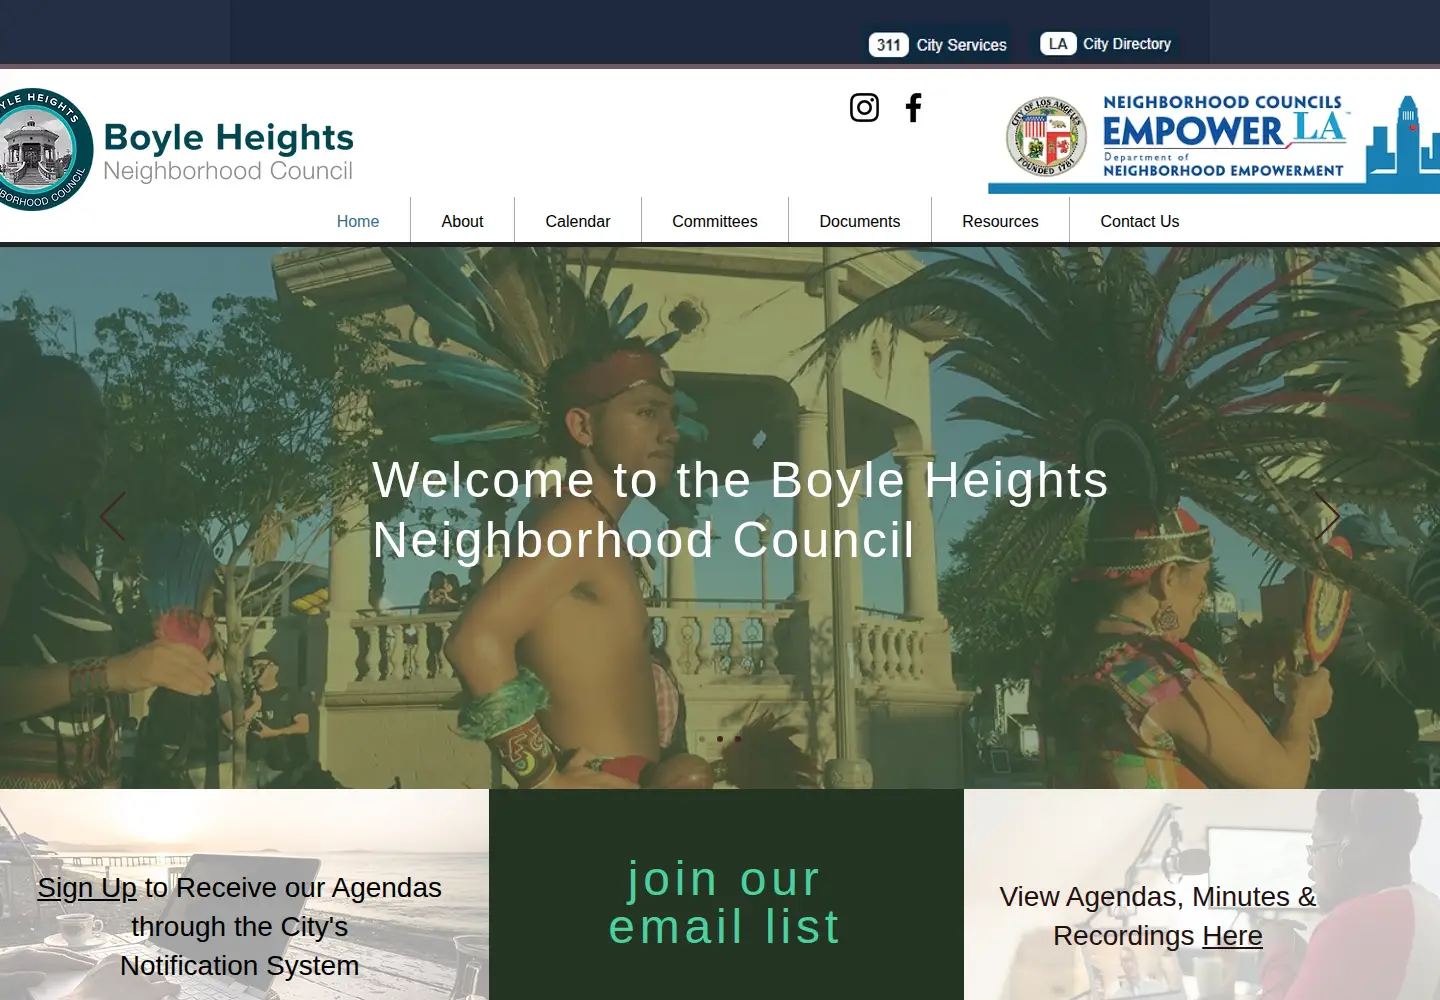Click the Sign Up link for agendas

(x=87, y=887)
